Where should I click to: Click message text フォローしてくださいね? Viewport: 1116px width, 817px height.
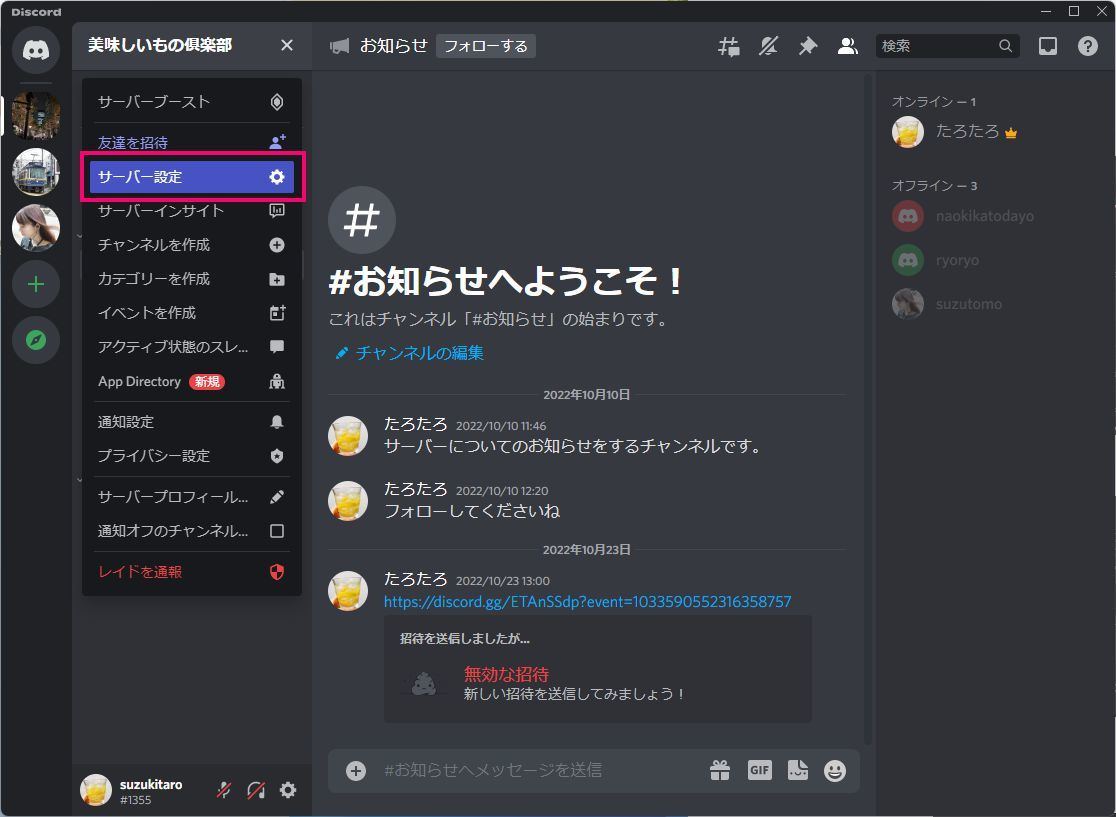click(472, 511)
